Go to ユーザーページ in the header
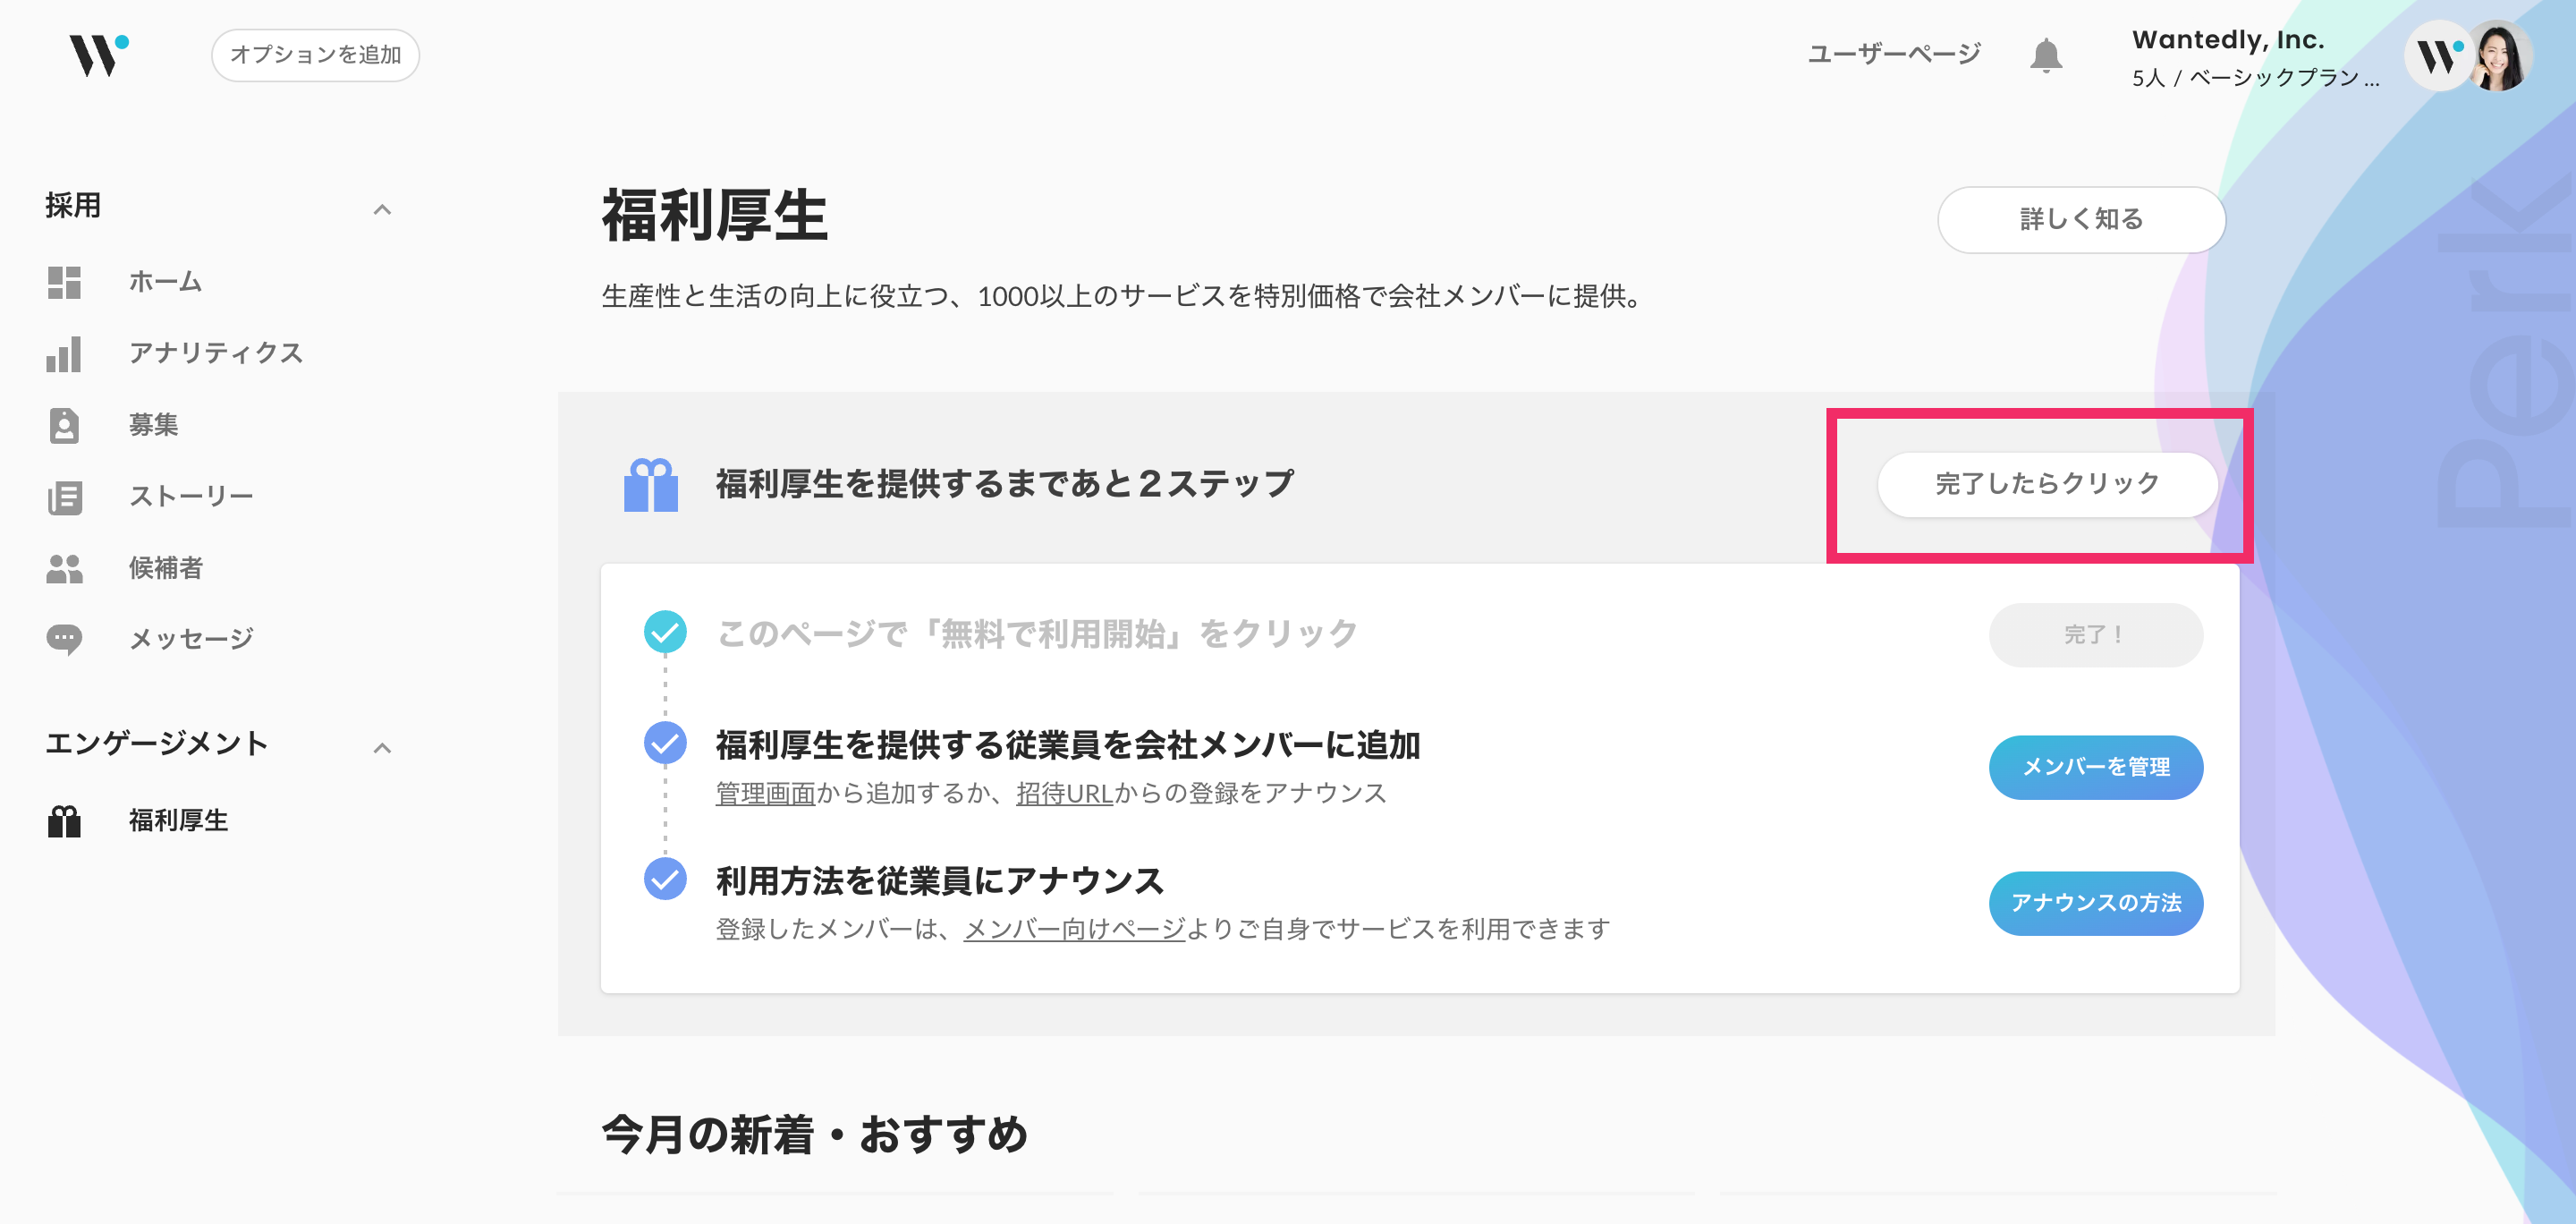Screen dimensions: 2576x1224 pos(1894,54)
